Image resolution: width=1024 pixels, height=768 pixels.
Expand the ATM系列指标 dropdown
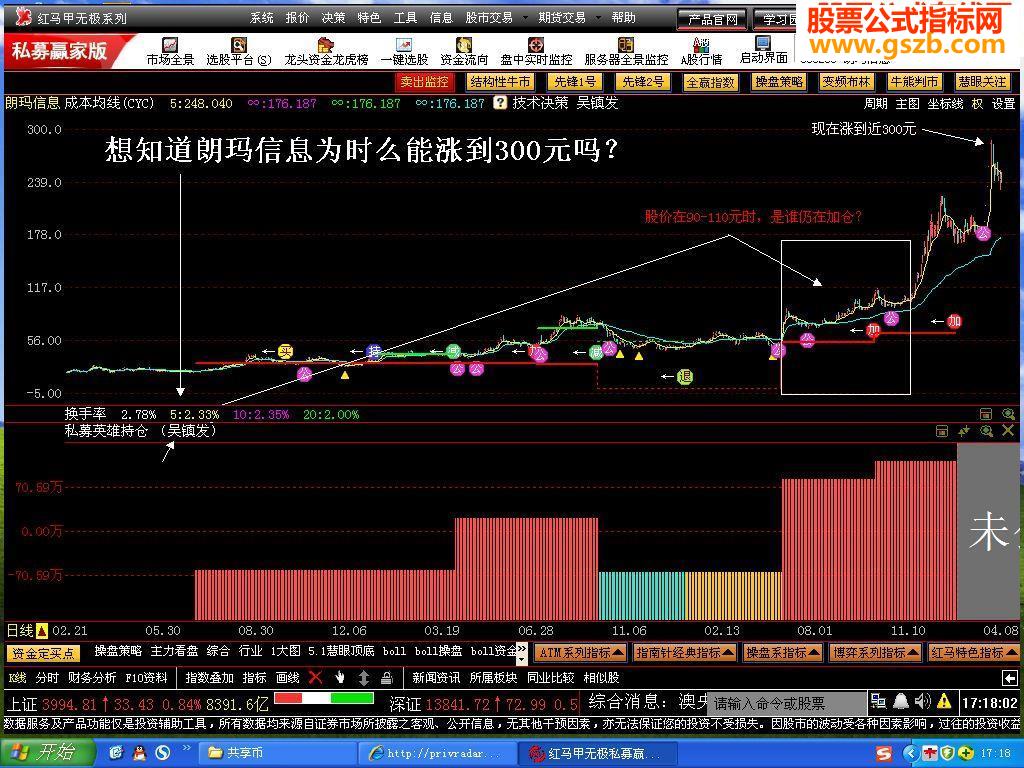[581, 652]
